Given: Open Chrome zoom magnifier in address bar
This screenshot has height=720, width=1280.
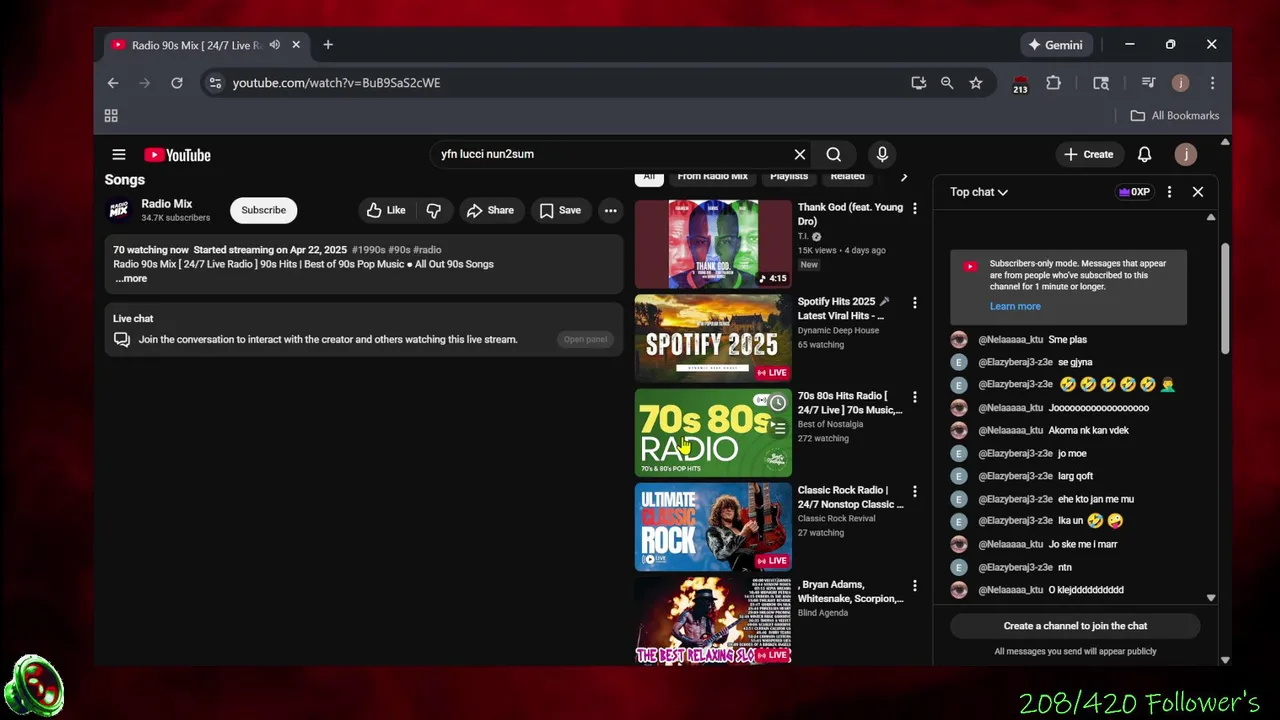Looking at the screenshot, I should [x=947, y=83].
